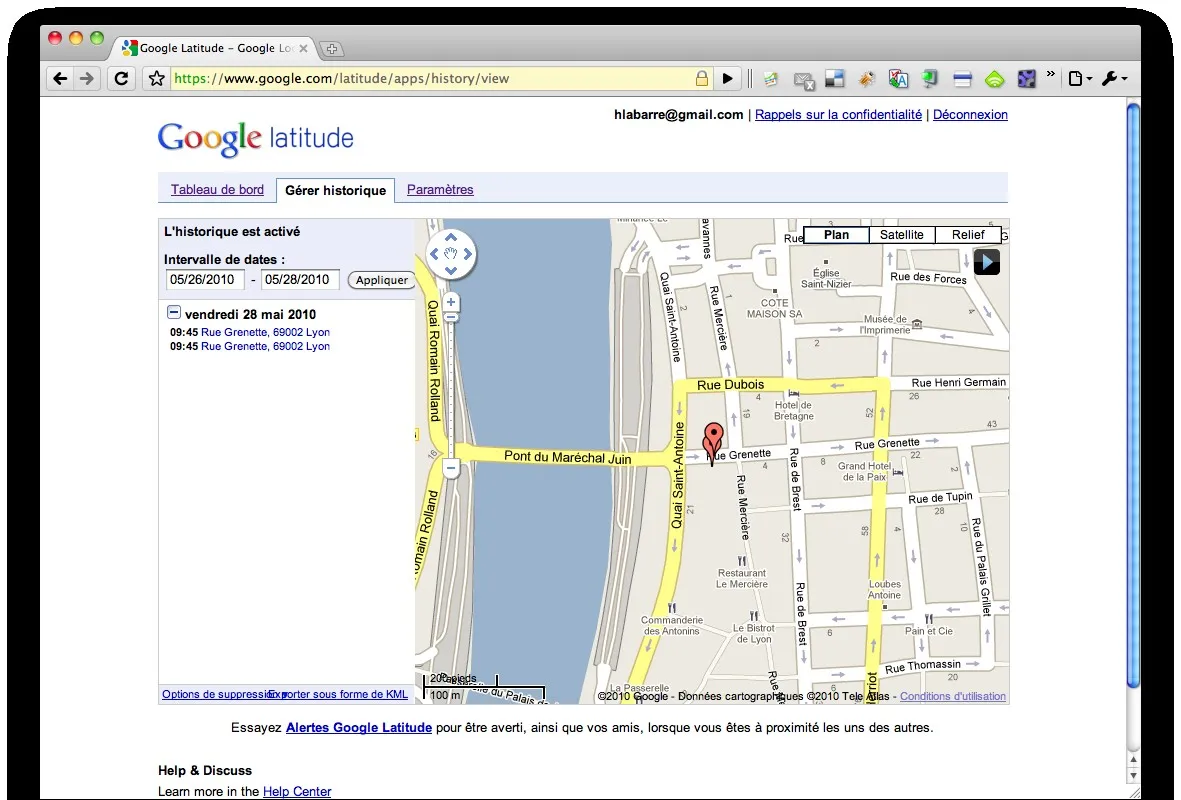Select the Gérer historique tab
Screen dimensions: 1181x800
(335, 191)
